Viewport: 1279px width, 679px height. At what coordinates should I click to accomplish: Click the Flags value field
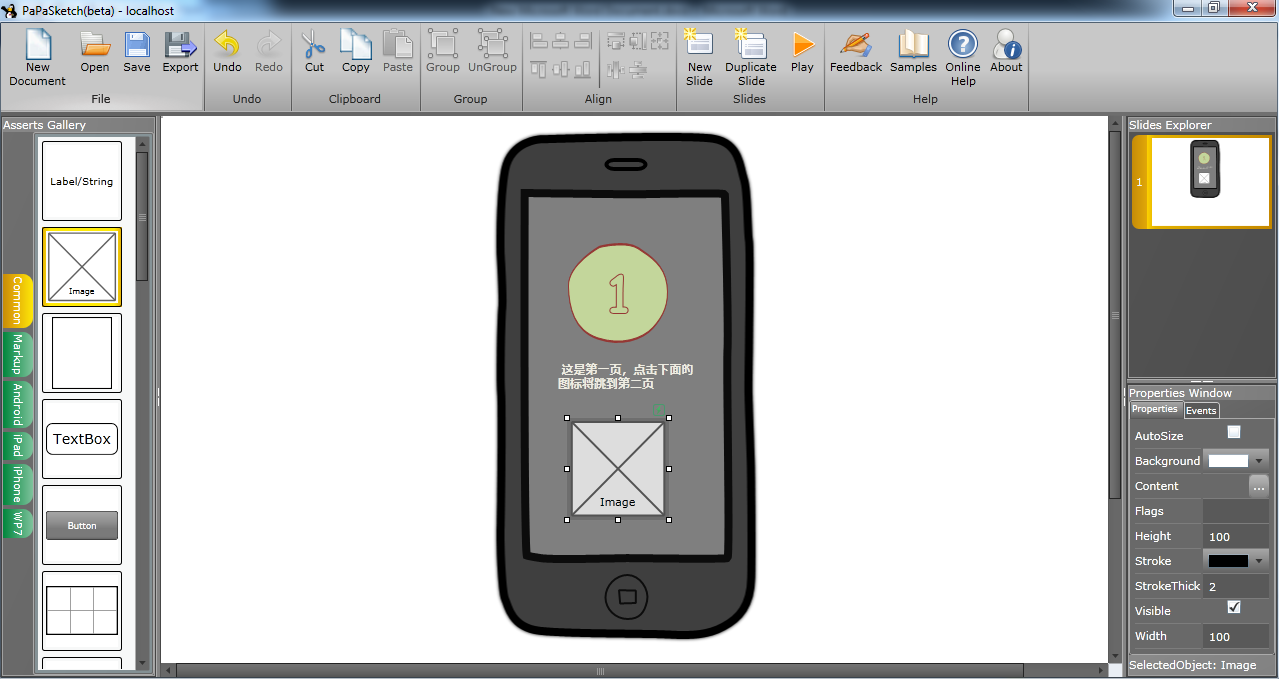(1237, 511)
